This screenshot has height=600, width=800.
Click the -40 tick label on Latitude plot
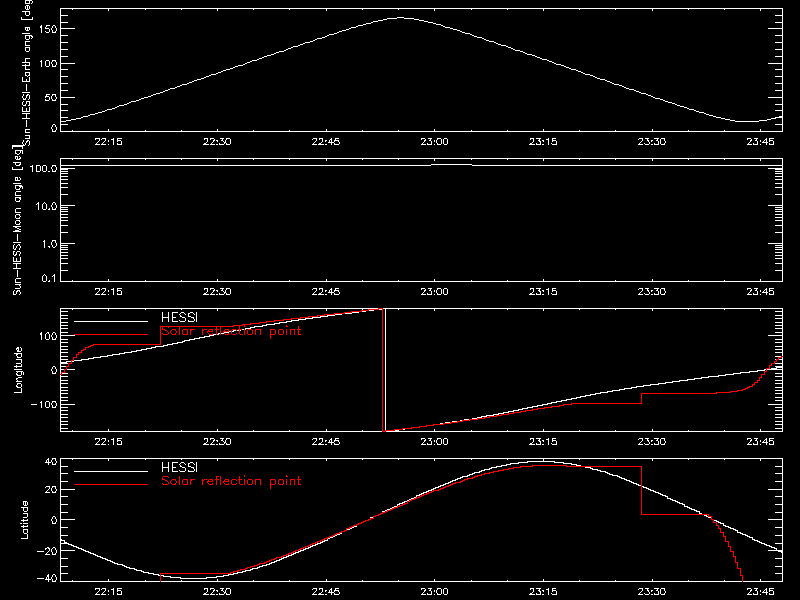click(x=47, y=578)
